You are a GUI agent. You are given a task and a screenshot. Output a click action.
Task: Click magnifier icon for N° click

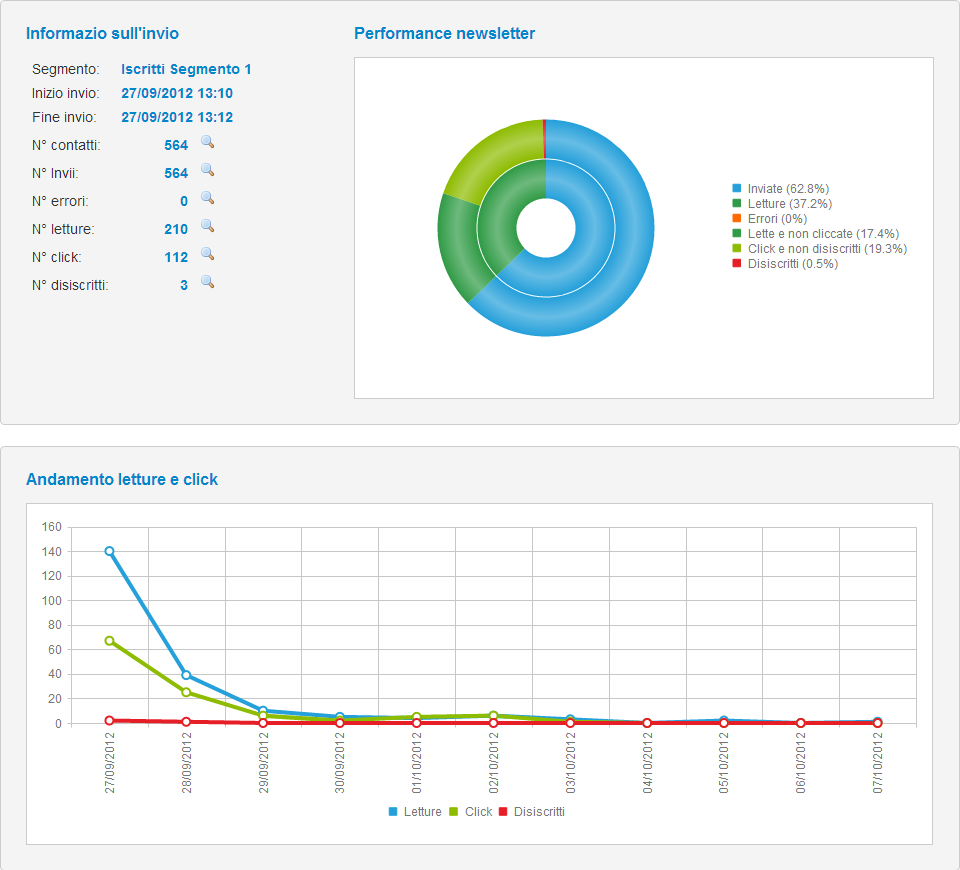208,254
